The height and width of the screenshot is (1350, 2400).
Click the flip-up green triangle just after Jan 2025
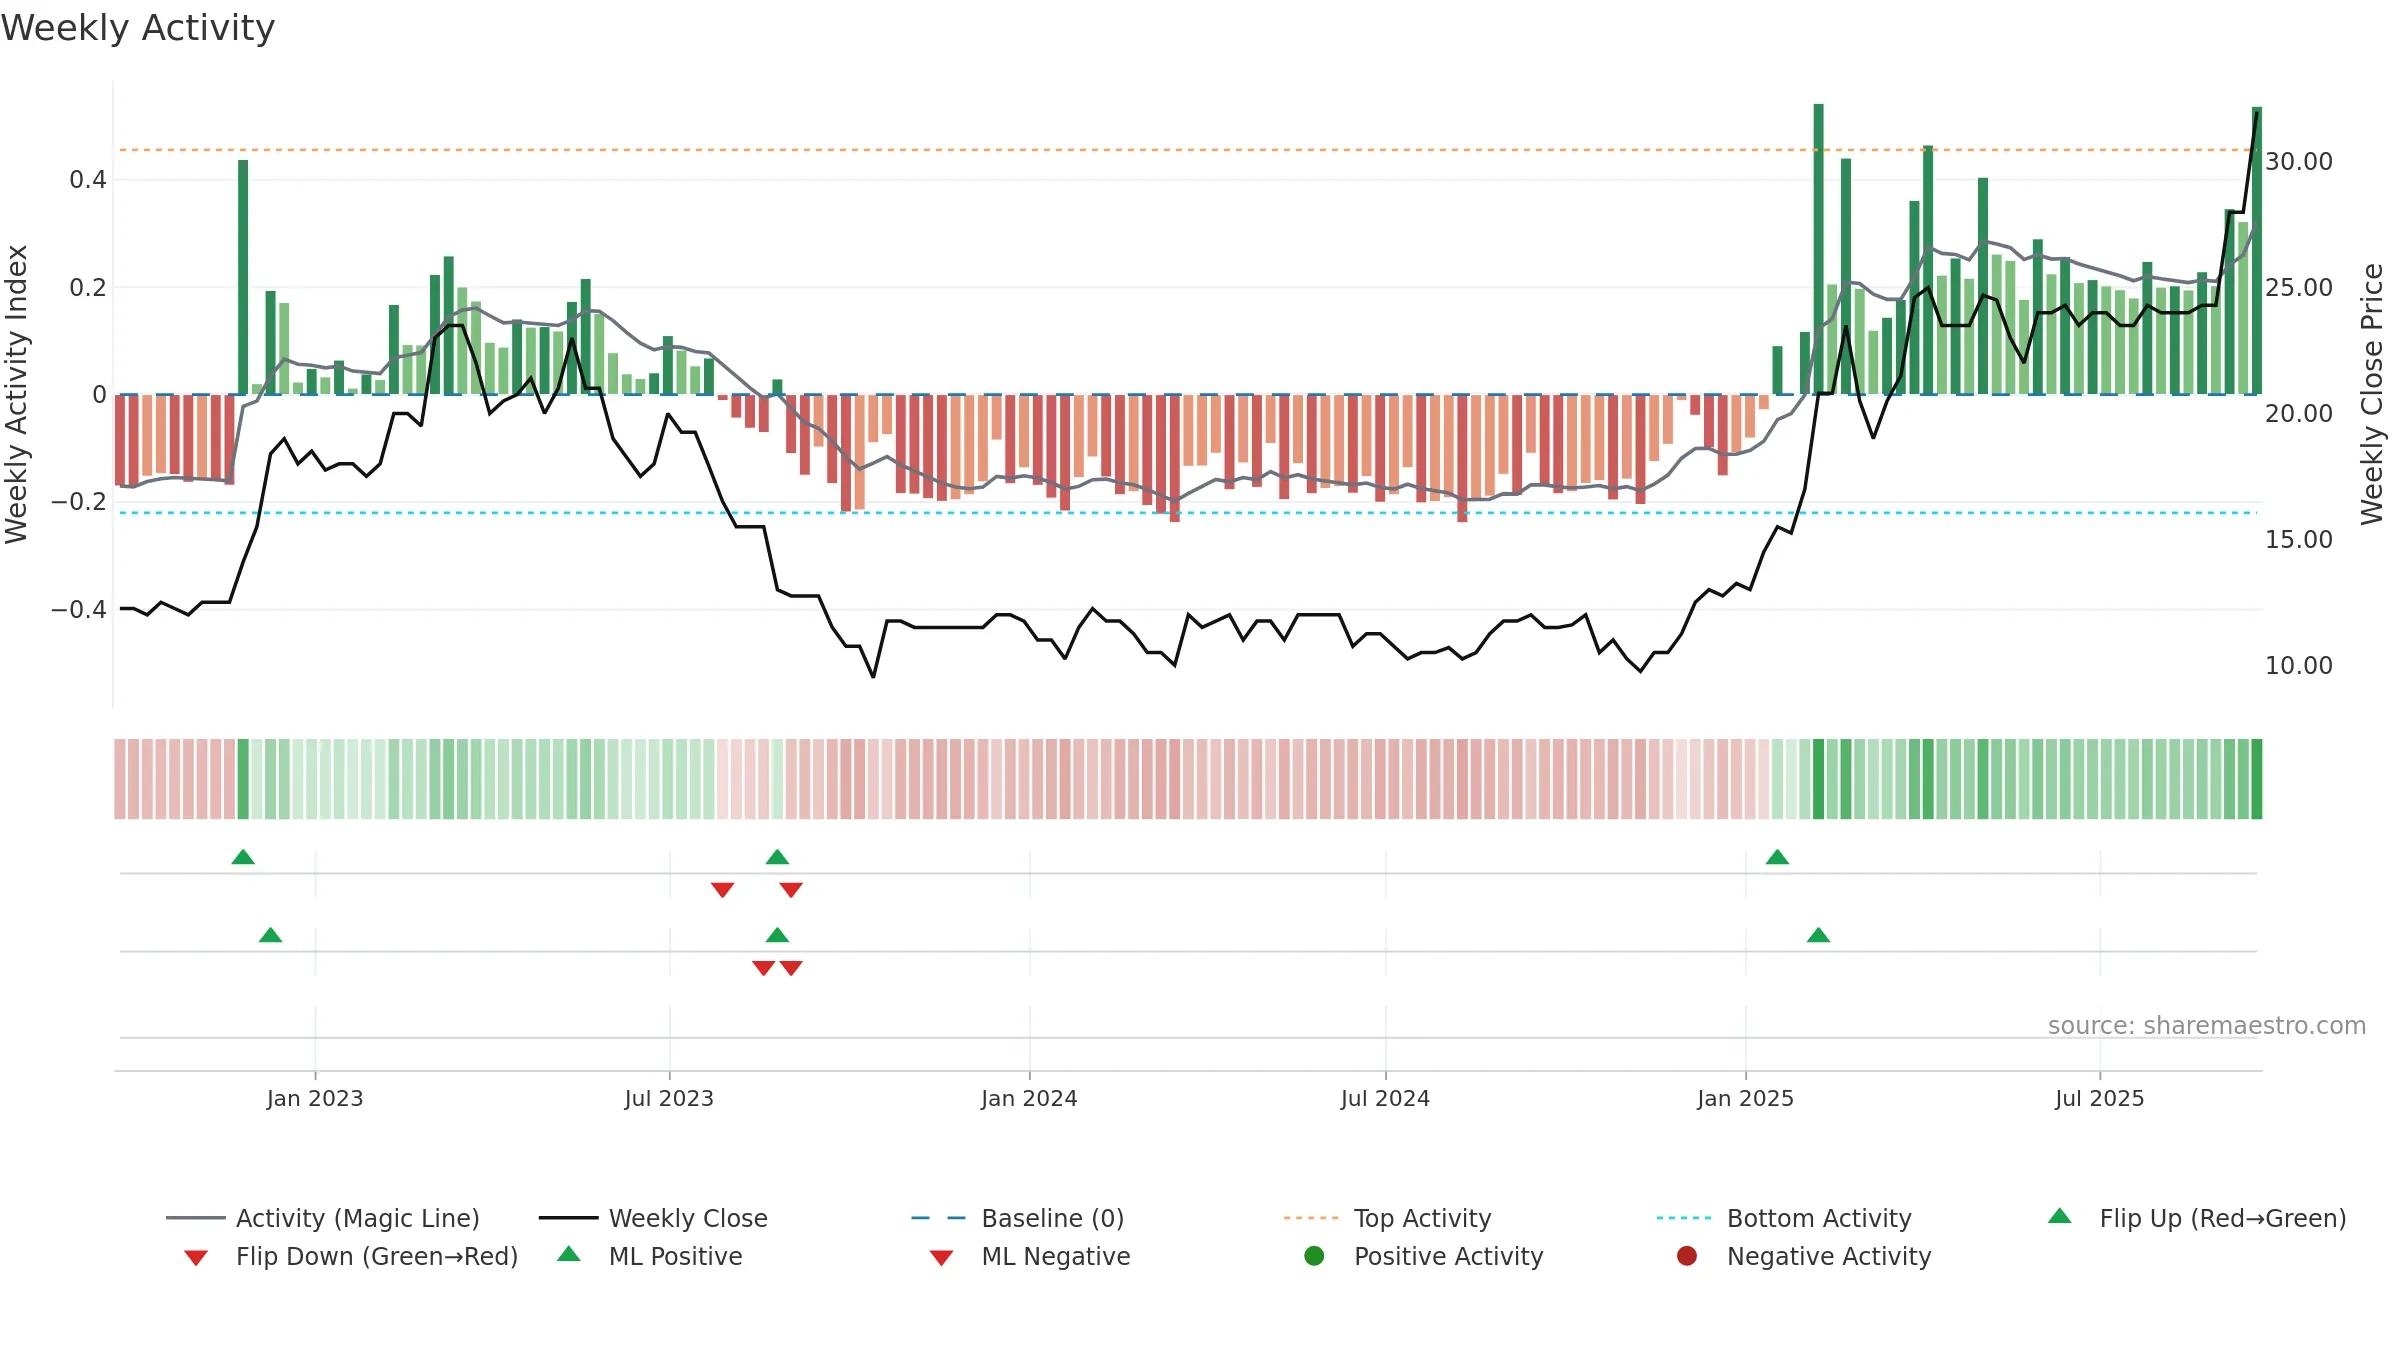pos(1777,857)
